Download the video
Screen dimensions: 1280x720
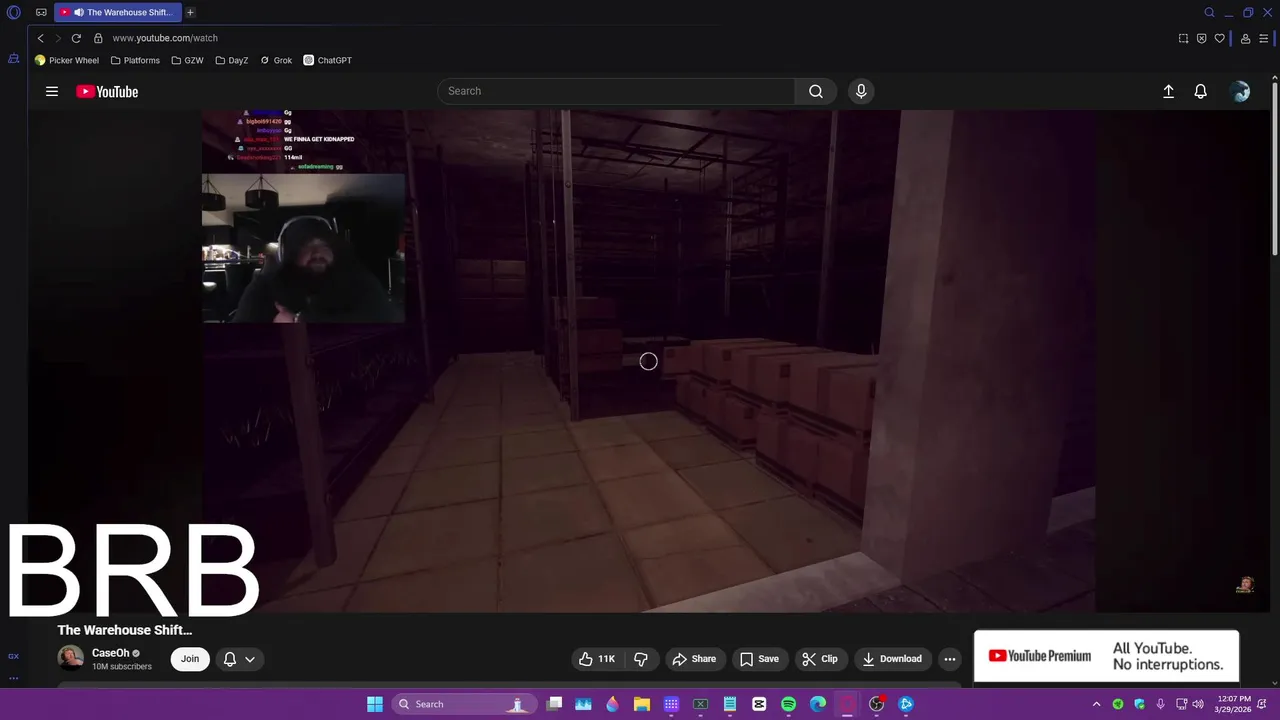click(x=892, y=659)
